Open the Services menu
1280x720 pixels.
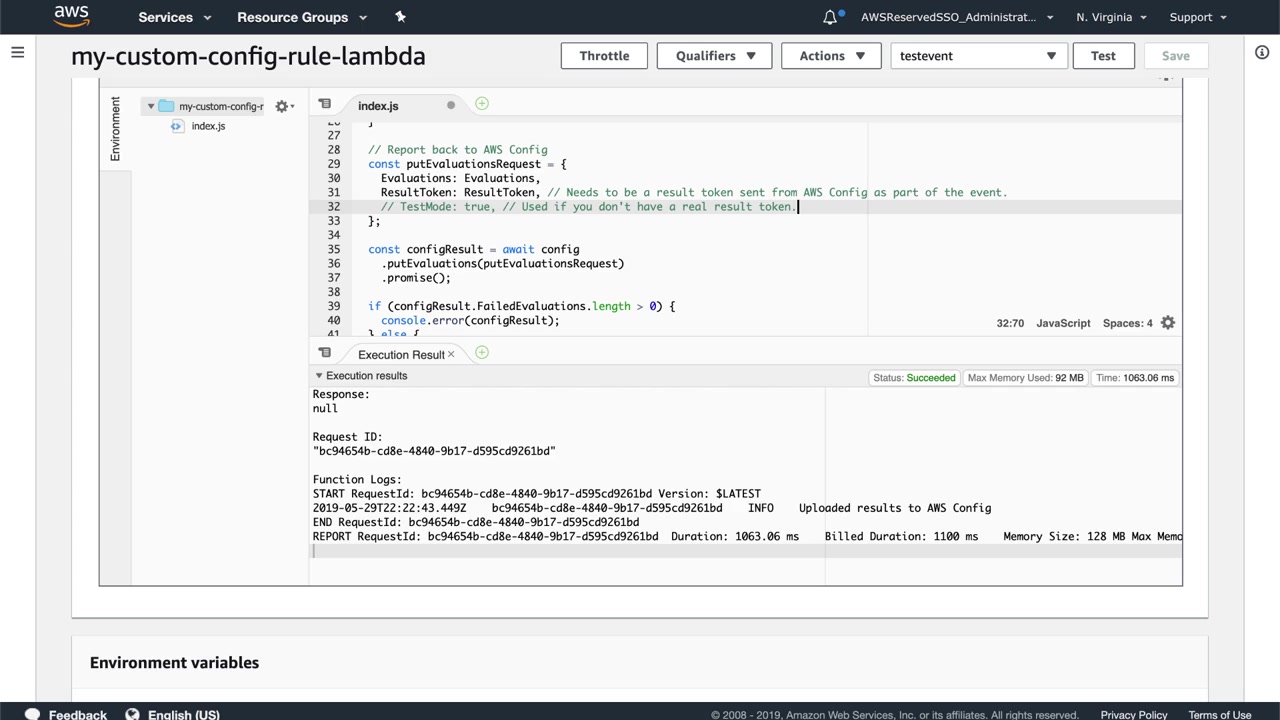point(174,17)
